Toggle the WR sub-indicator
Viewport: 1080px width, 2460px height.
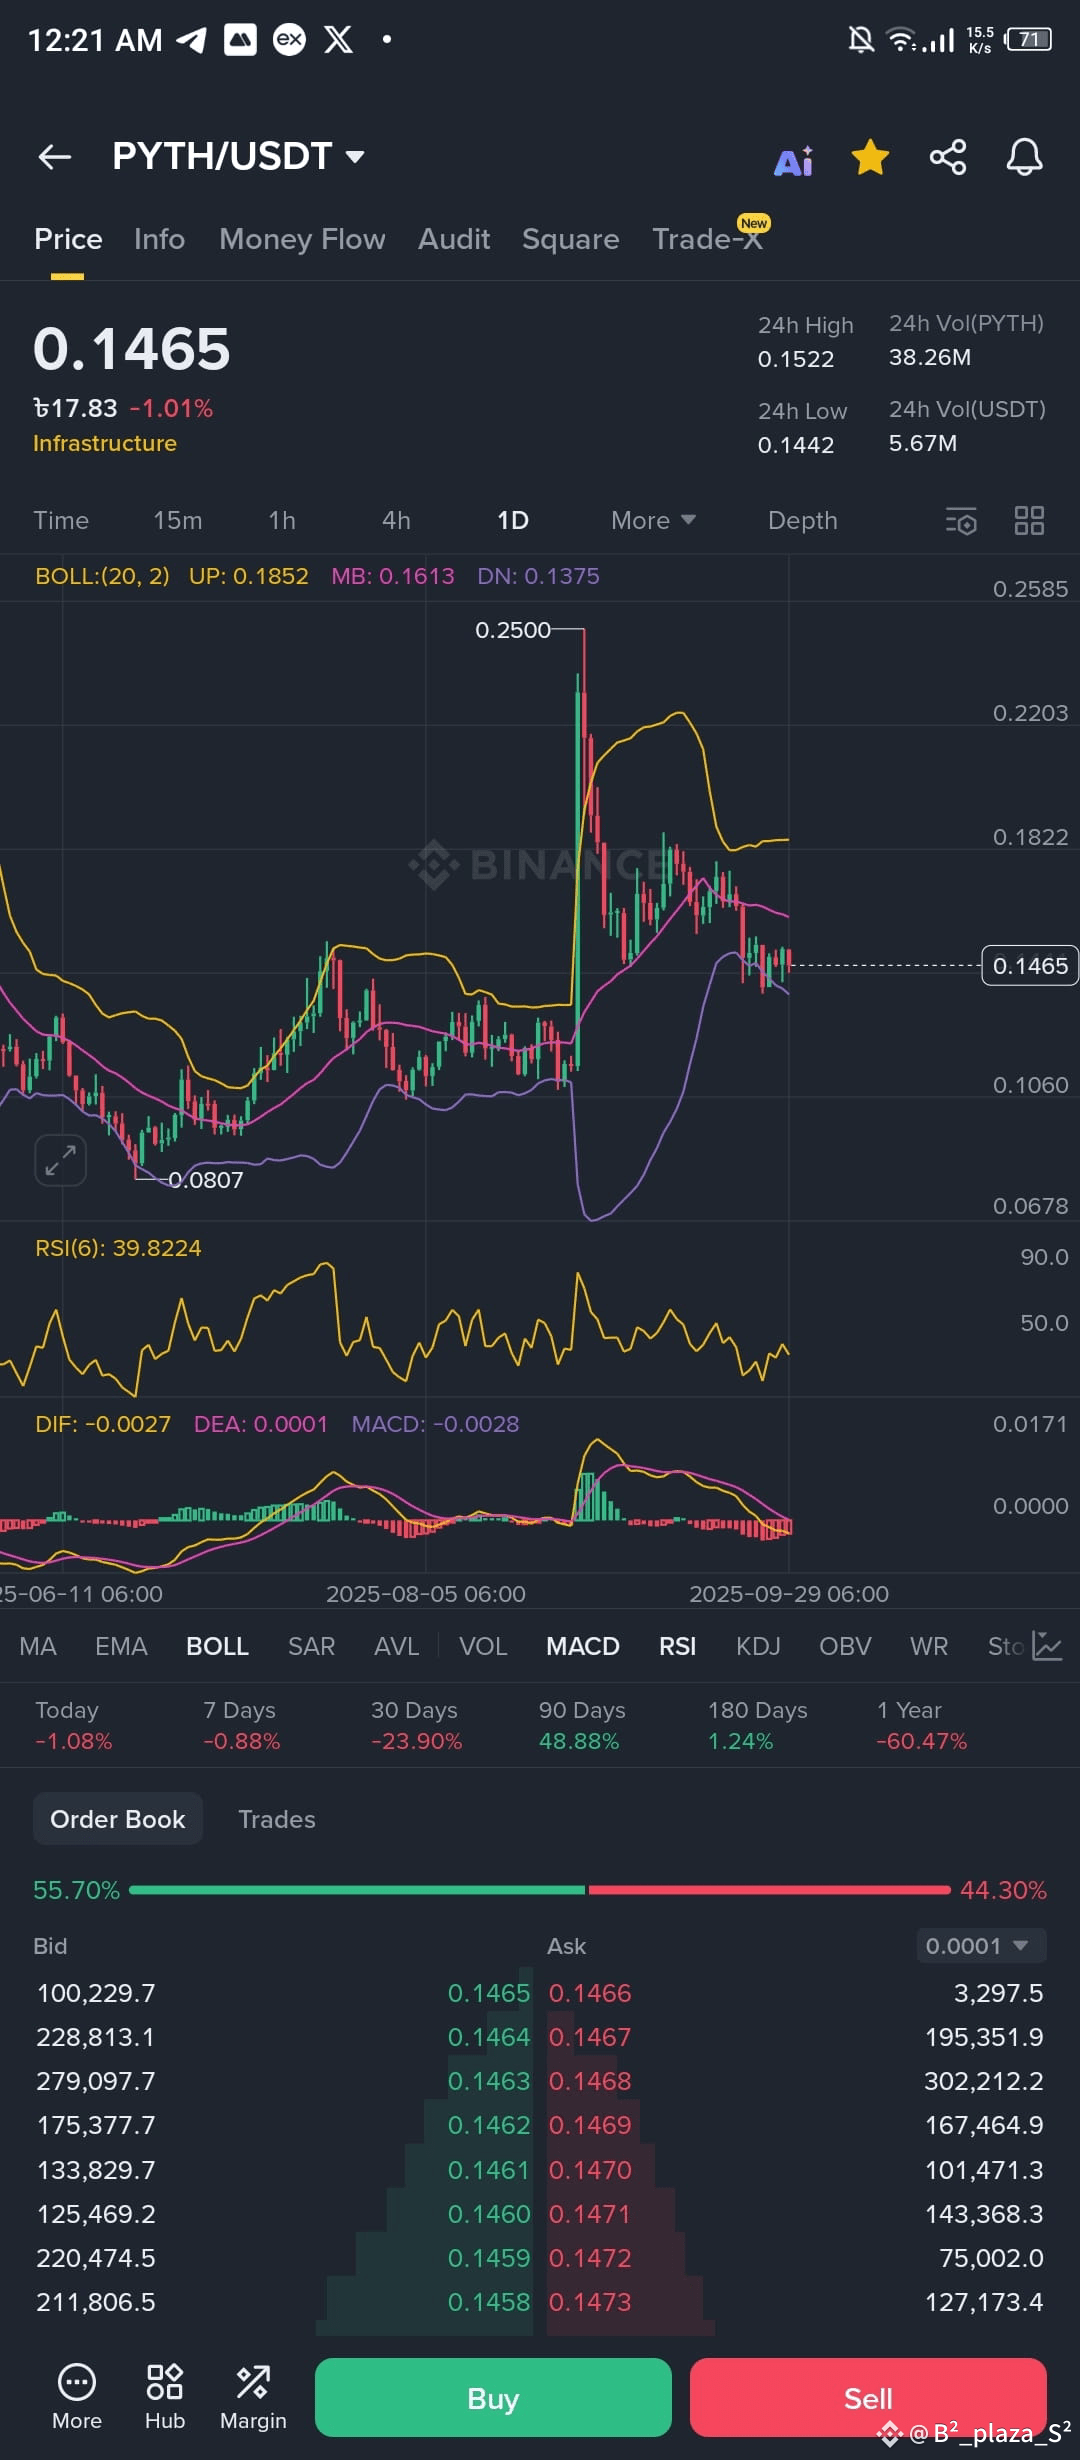coord(929,1646)
